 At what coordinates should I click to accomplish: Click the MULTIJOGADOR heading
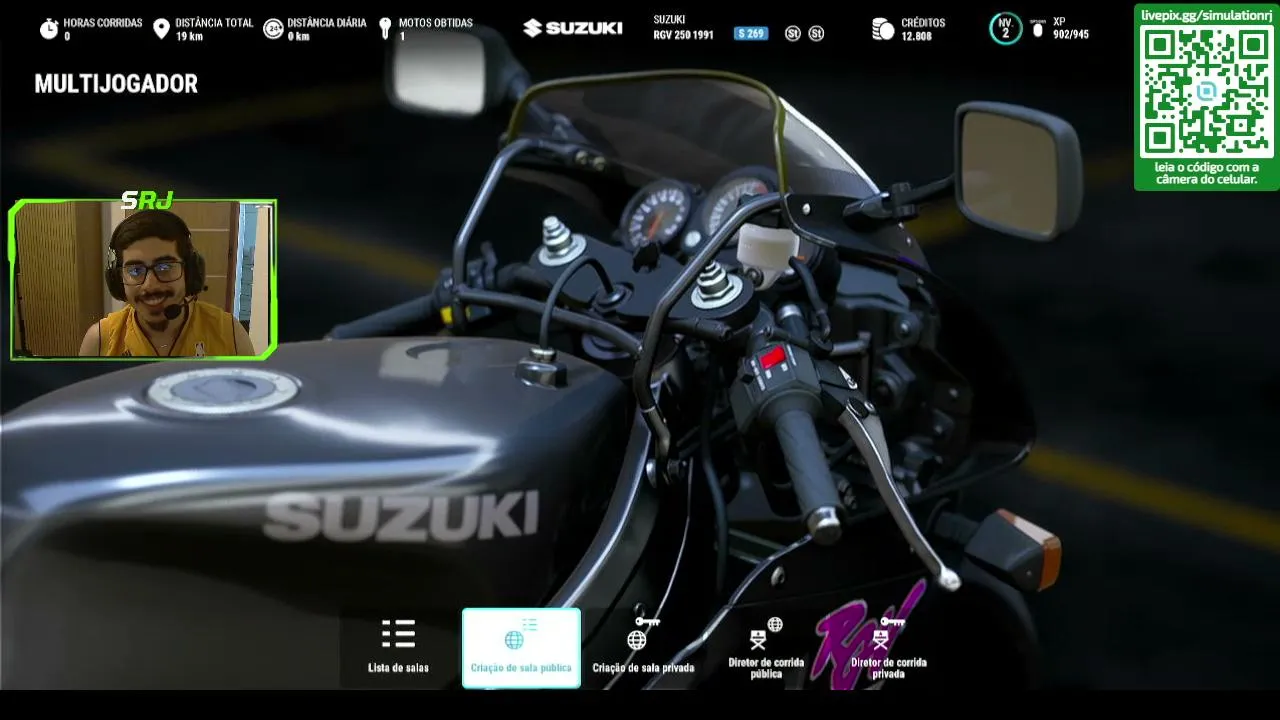pyautogui.click(x=116, y=84)
